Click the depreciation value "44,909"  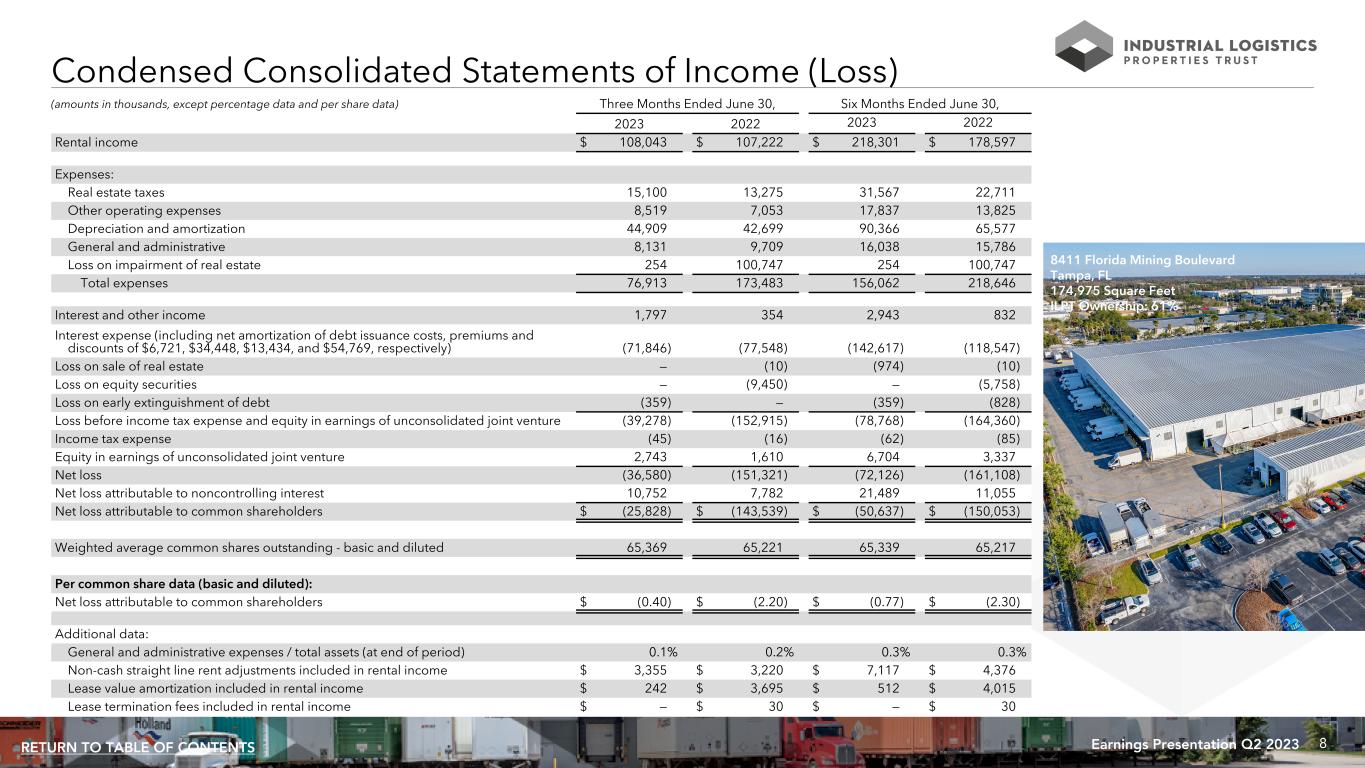(649, 229)
